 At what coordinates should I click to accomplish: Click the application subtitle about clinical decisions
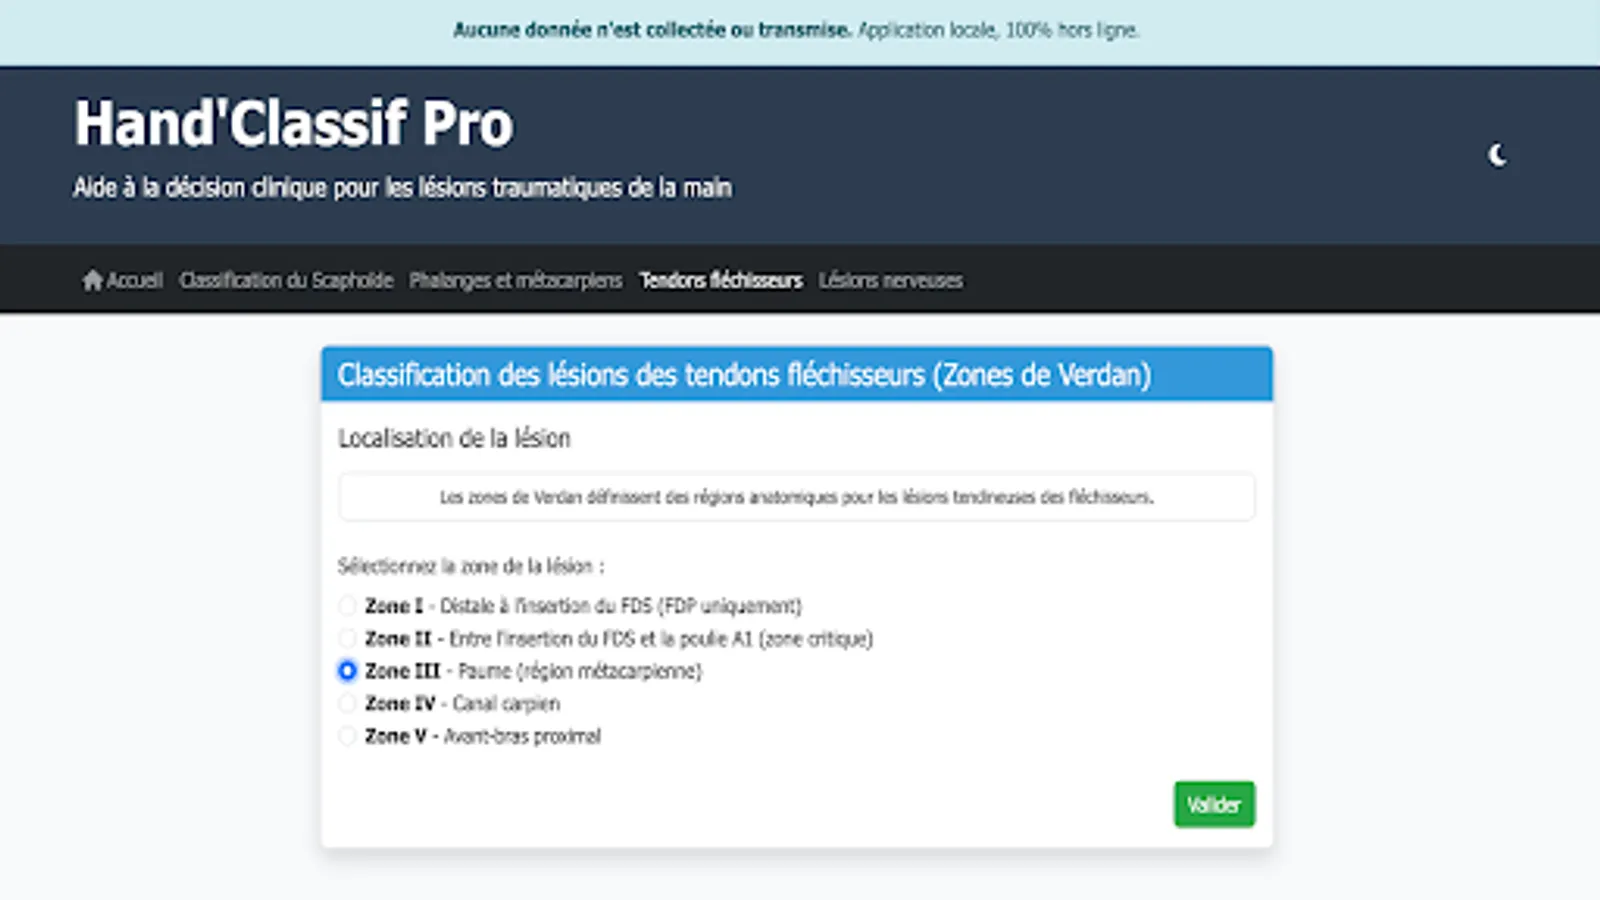(403, 186)
